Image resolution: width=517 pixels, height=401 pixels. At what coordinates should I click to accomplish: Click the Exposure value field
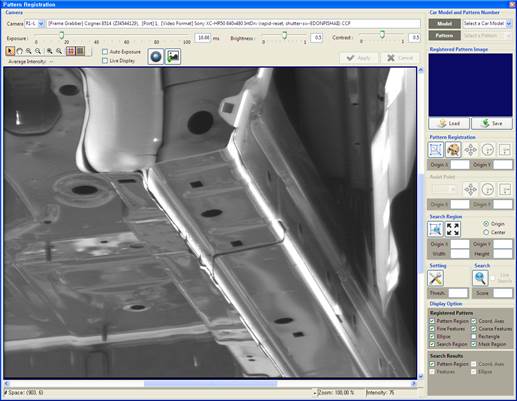203,38
